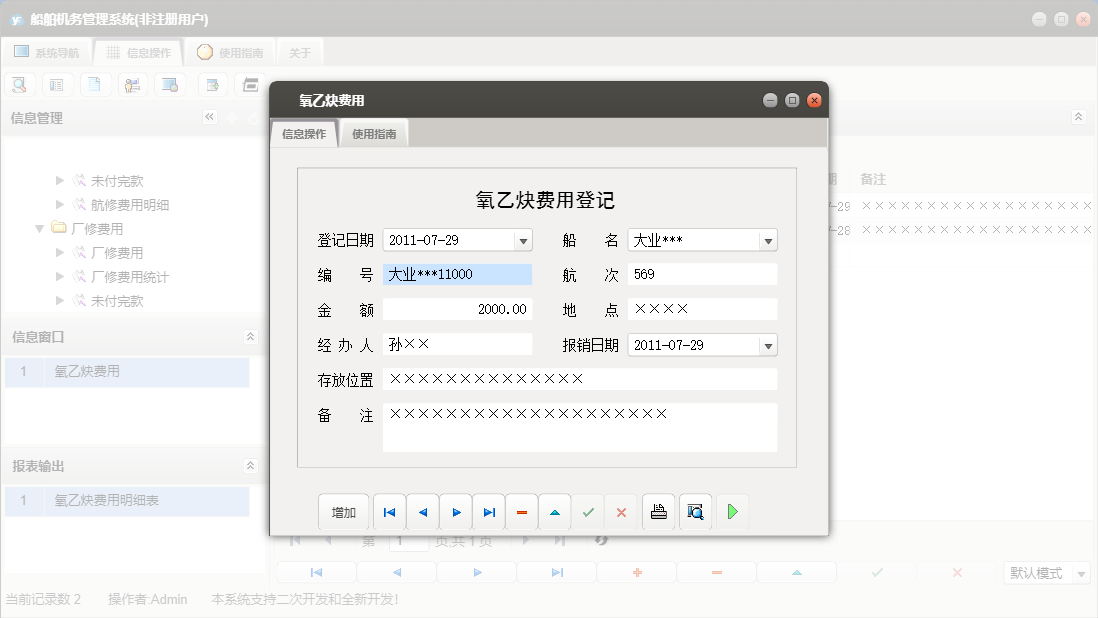1098x618 pixels.
Task: Open the 船名 dropdown showing 大业***
Action: (x=766, y=239)
